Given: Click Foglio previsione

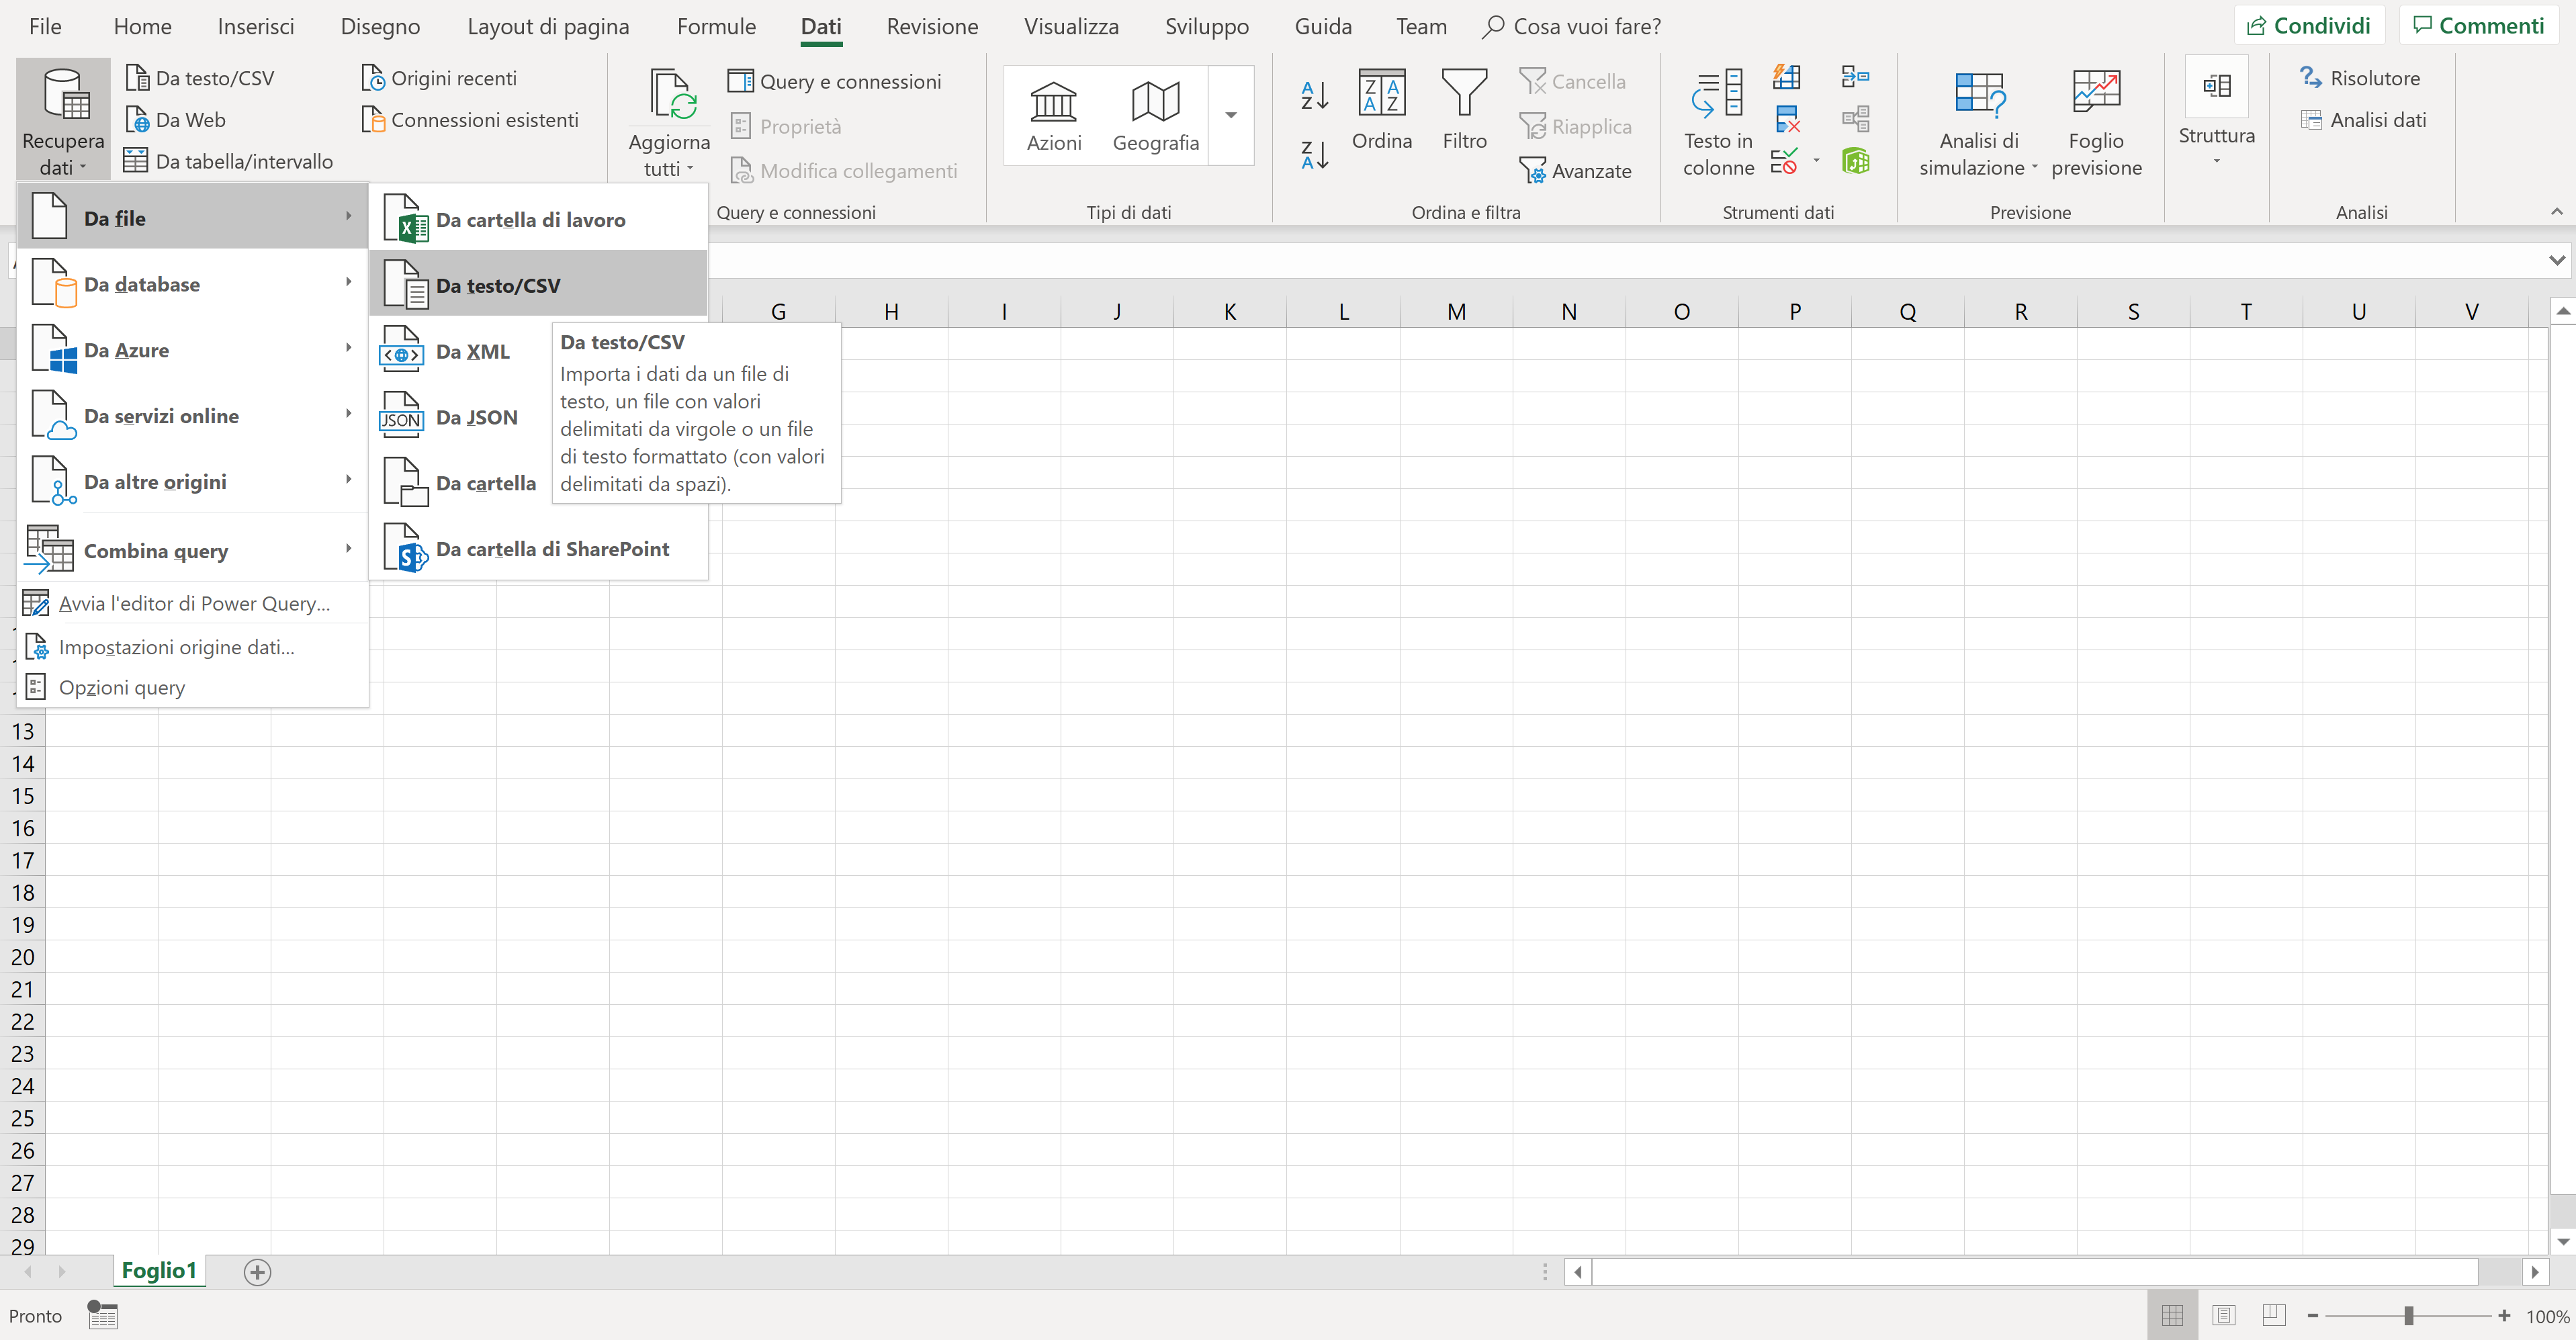Looking at the screenshot, I should coord(2096,123).
